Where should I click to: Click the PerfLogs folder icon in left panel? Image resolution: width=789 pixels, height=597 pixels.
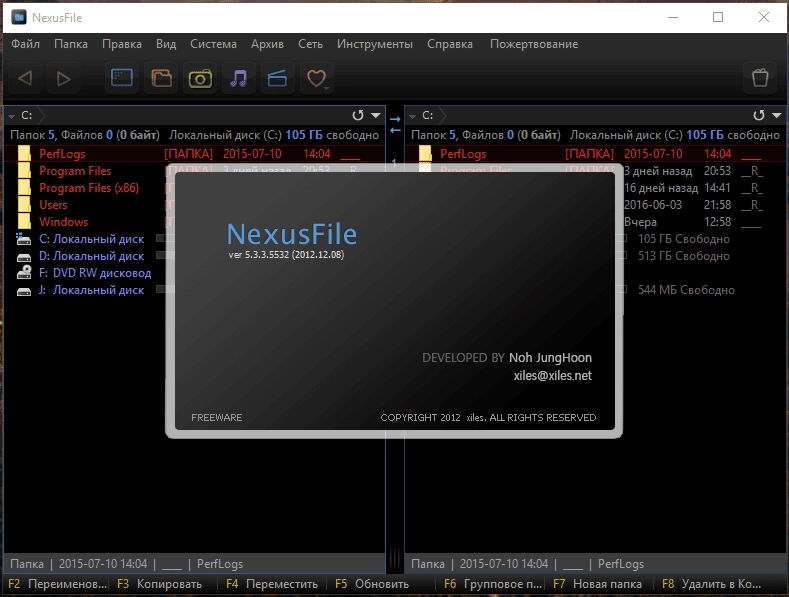pos(24,154)
